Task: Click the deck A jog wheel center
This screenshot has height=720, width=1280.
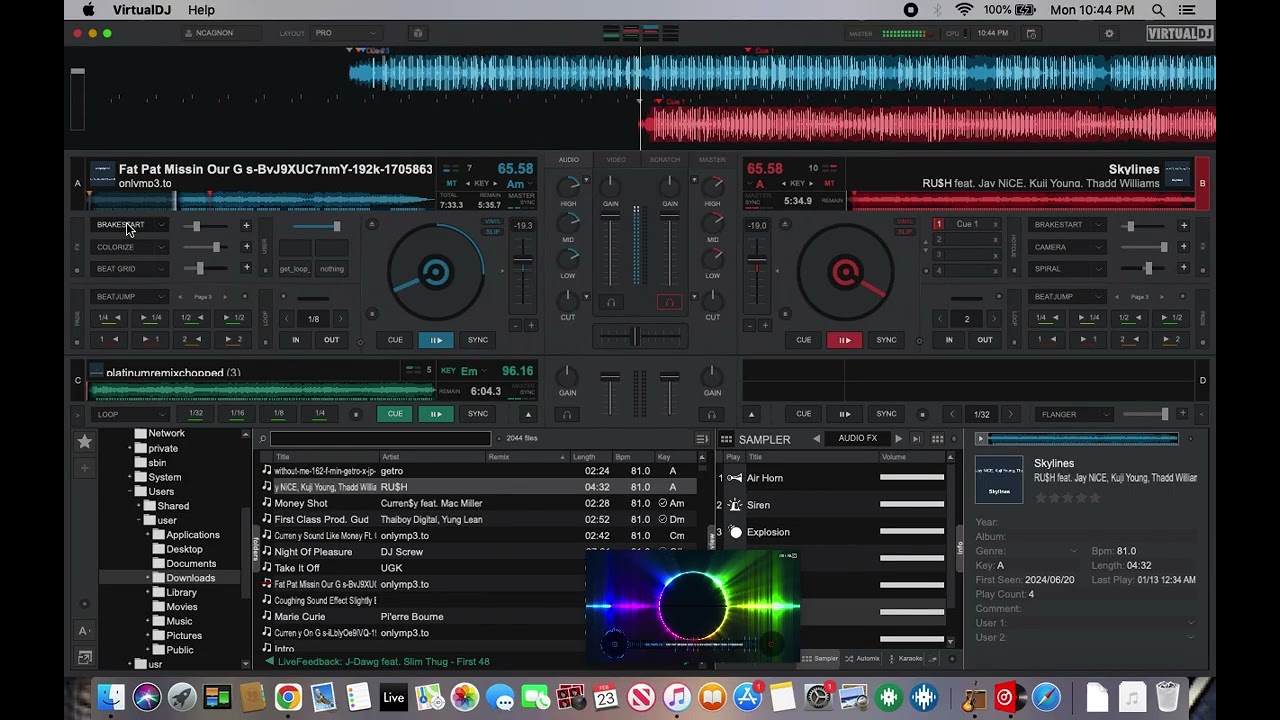Action: click(x=435, y=271)
